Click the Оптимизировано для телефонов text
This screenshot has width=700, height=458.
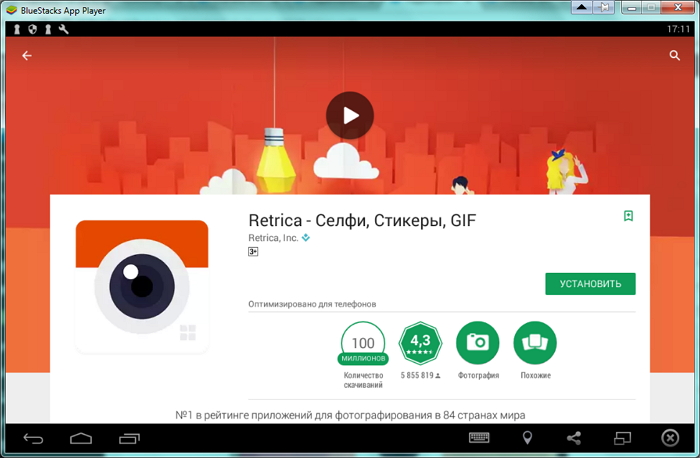tap(312, 304)
